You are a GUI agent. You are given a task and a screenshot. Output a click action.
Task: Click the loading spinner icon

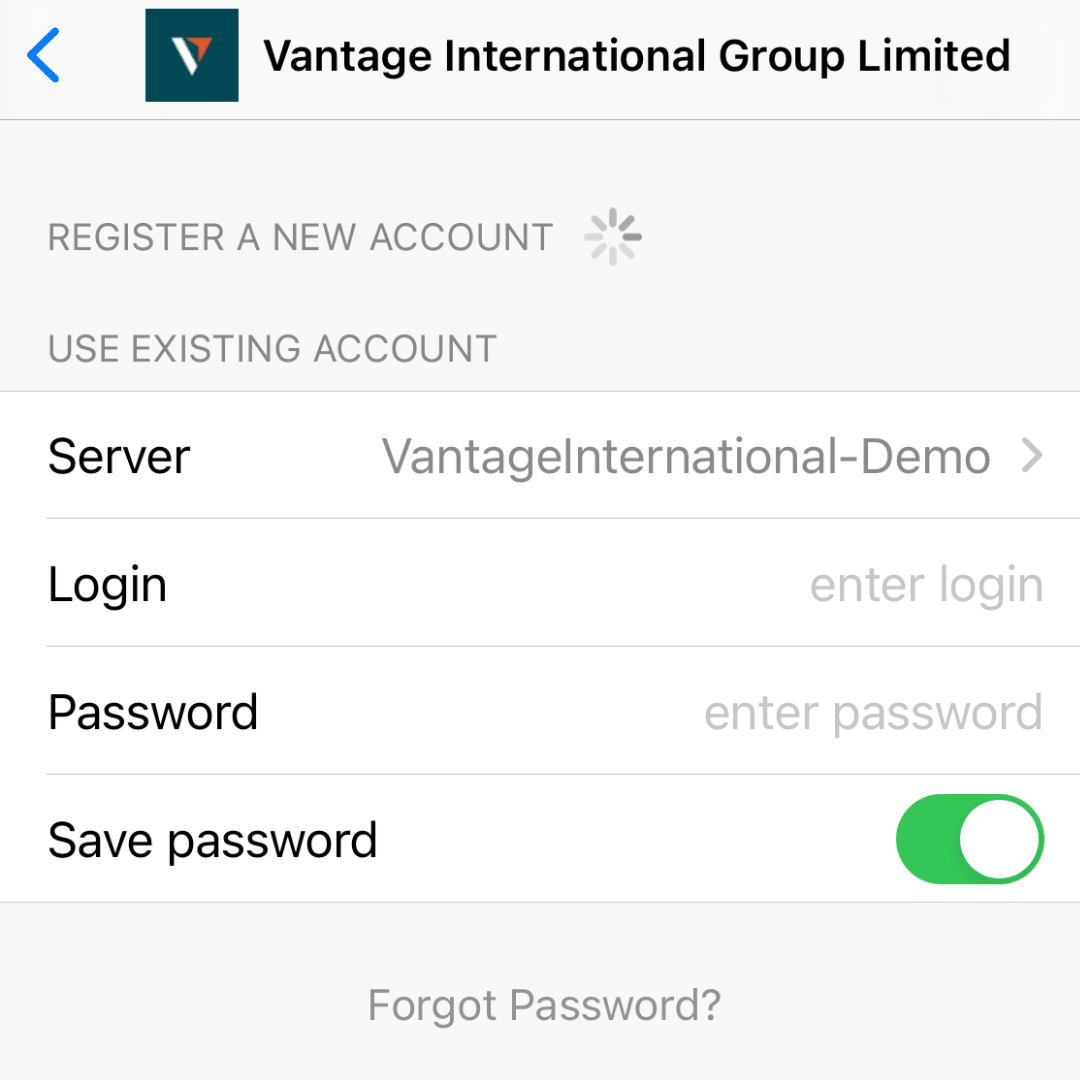[x=613, y=238]
